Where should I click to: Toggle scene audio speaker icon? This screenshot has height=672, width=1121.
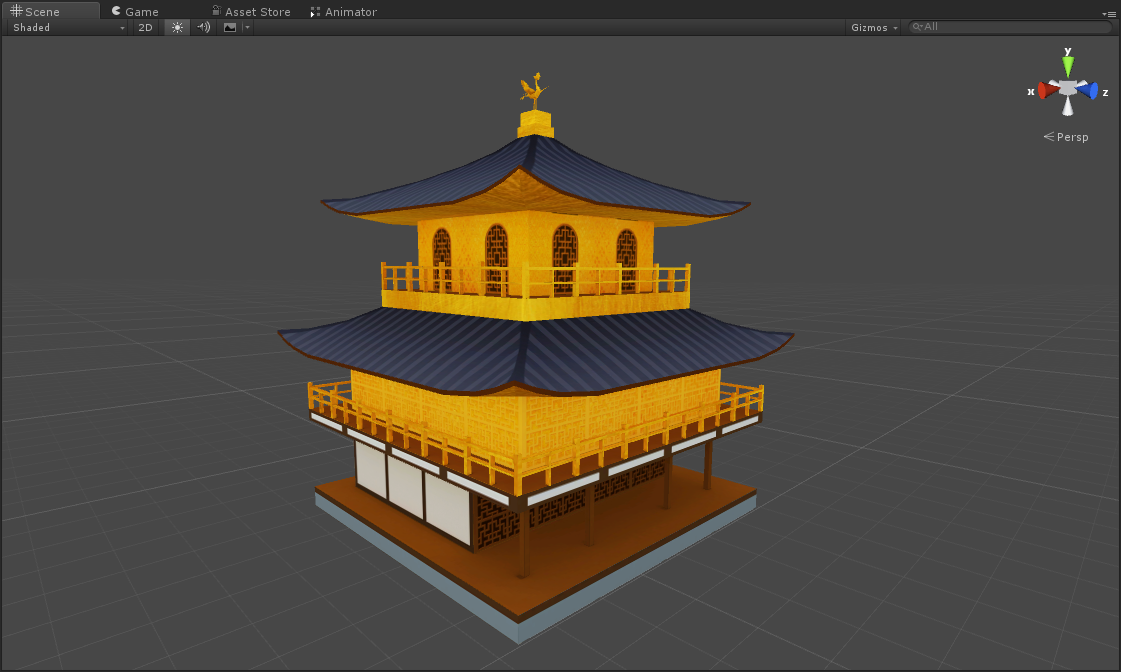[204, 27]
